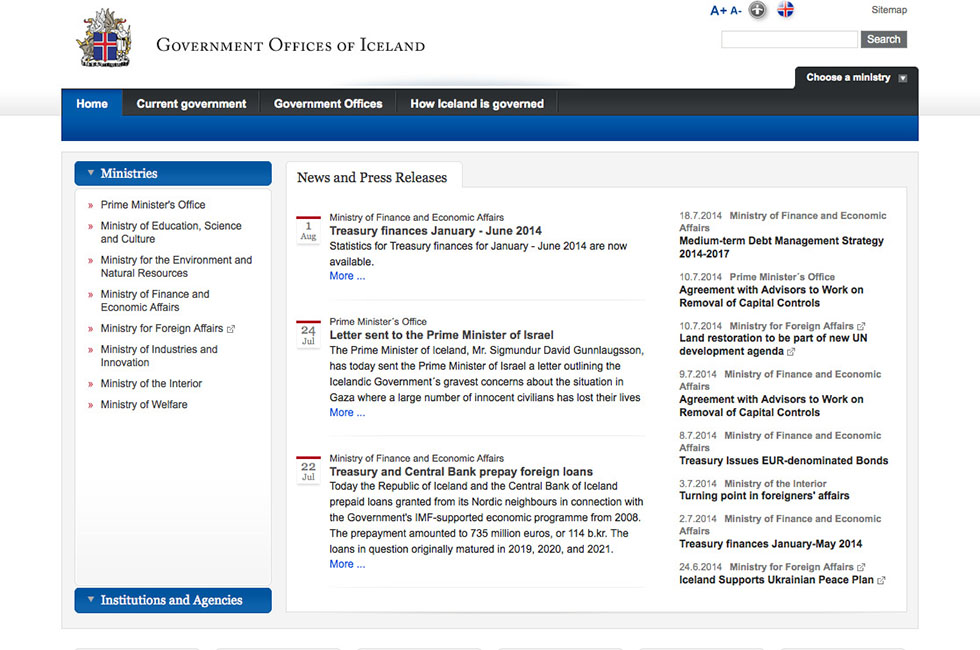Click 3.7.2014 Ministry of the Interior label
Image resolution: width=980 pixels, height=650 pixels.
[x=752, y=484]
